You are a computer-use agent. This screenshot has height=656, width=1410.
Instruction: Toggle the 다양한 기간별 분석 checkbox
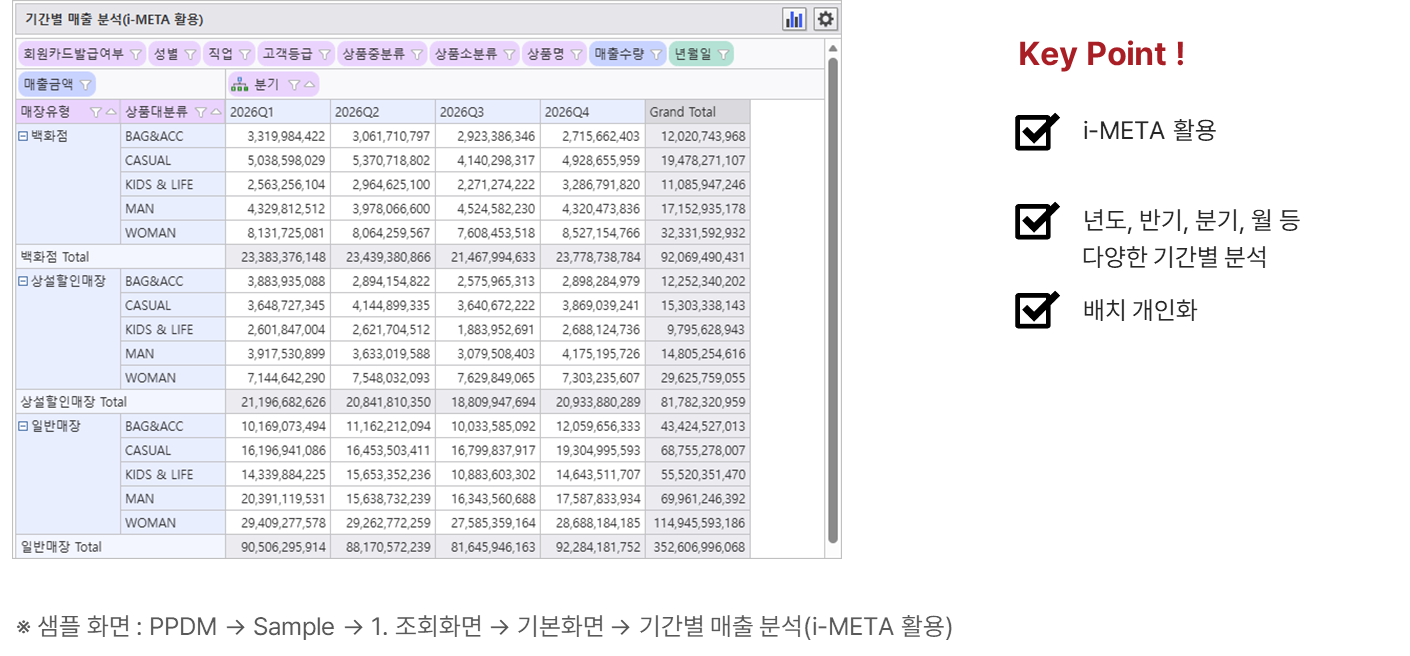[x=1036, y=221]
